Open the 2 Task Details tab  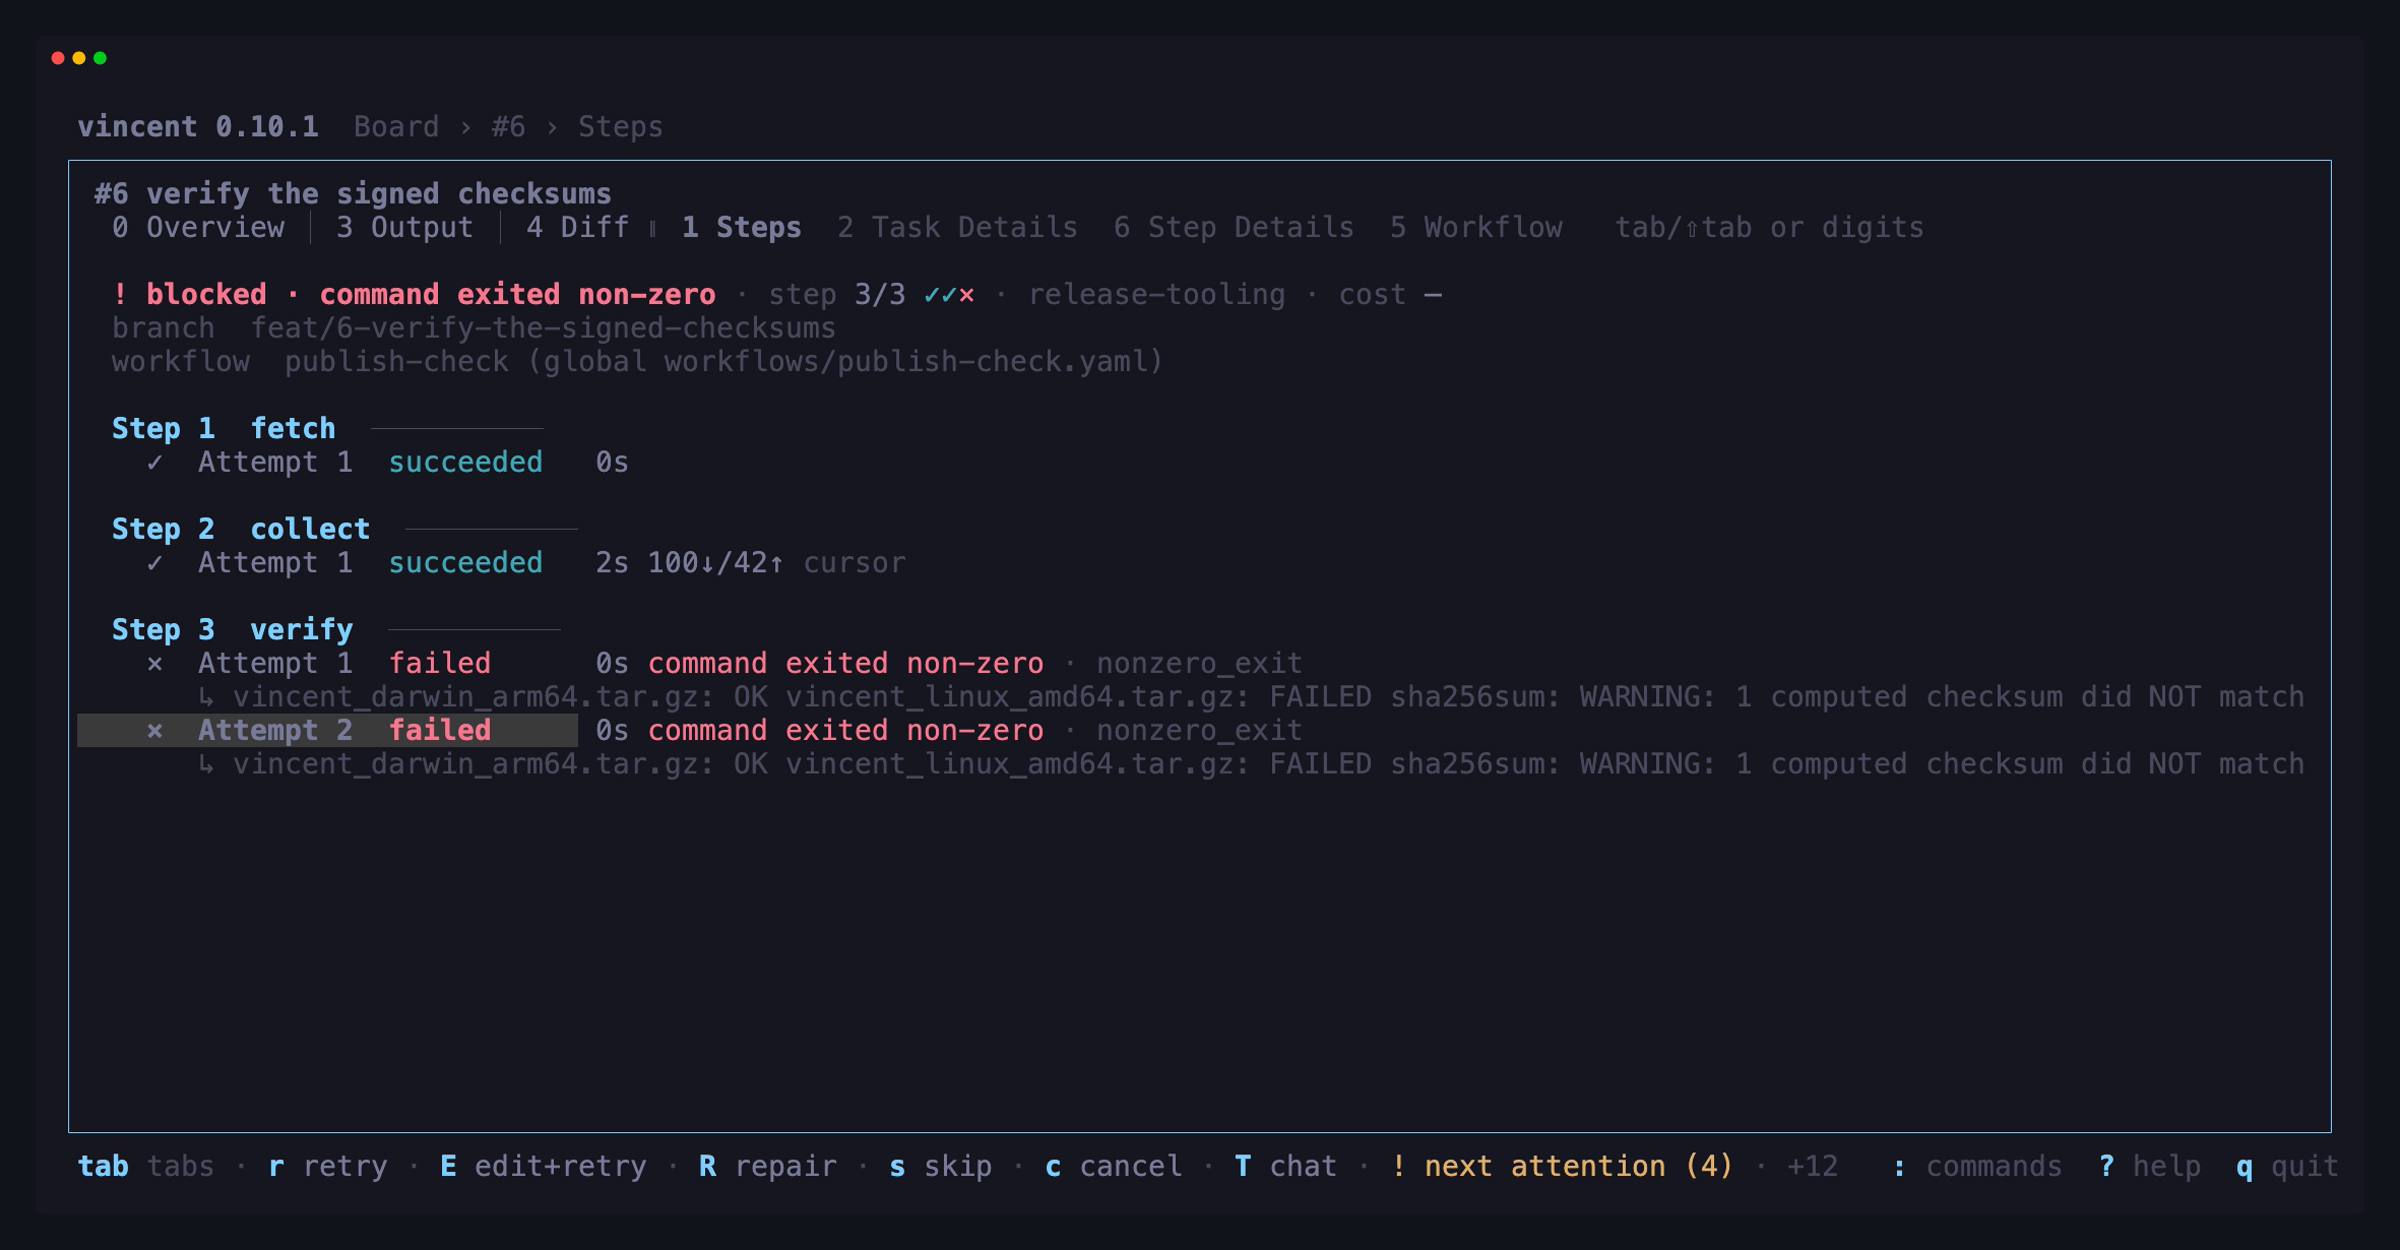[x=957, y=228]
